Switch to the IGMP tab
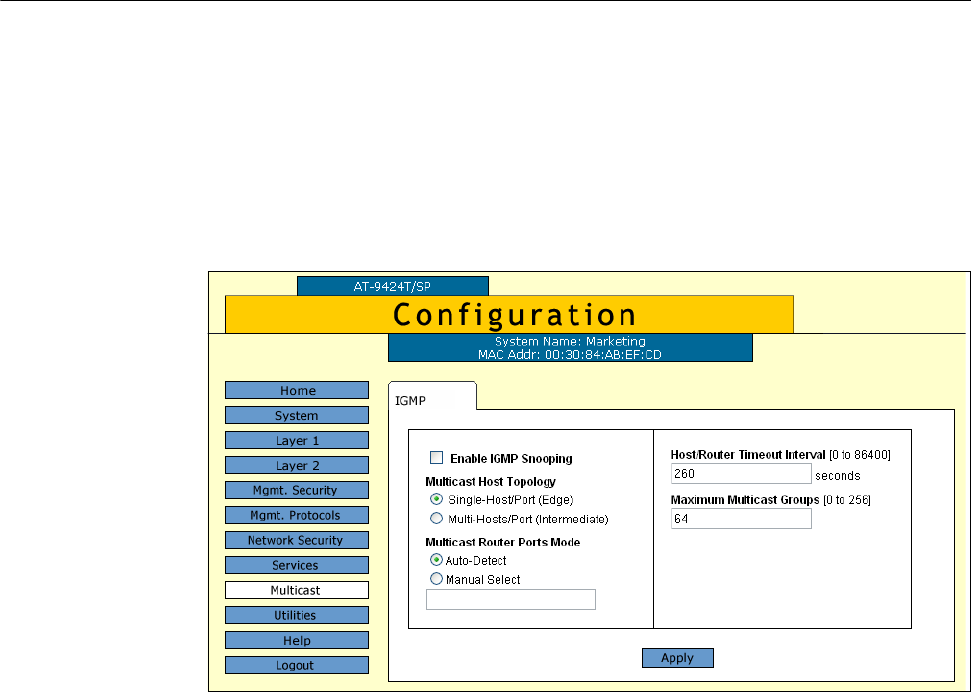 pyautogui.click(x=413, y=398)
